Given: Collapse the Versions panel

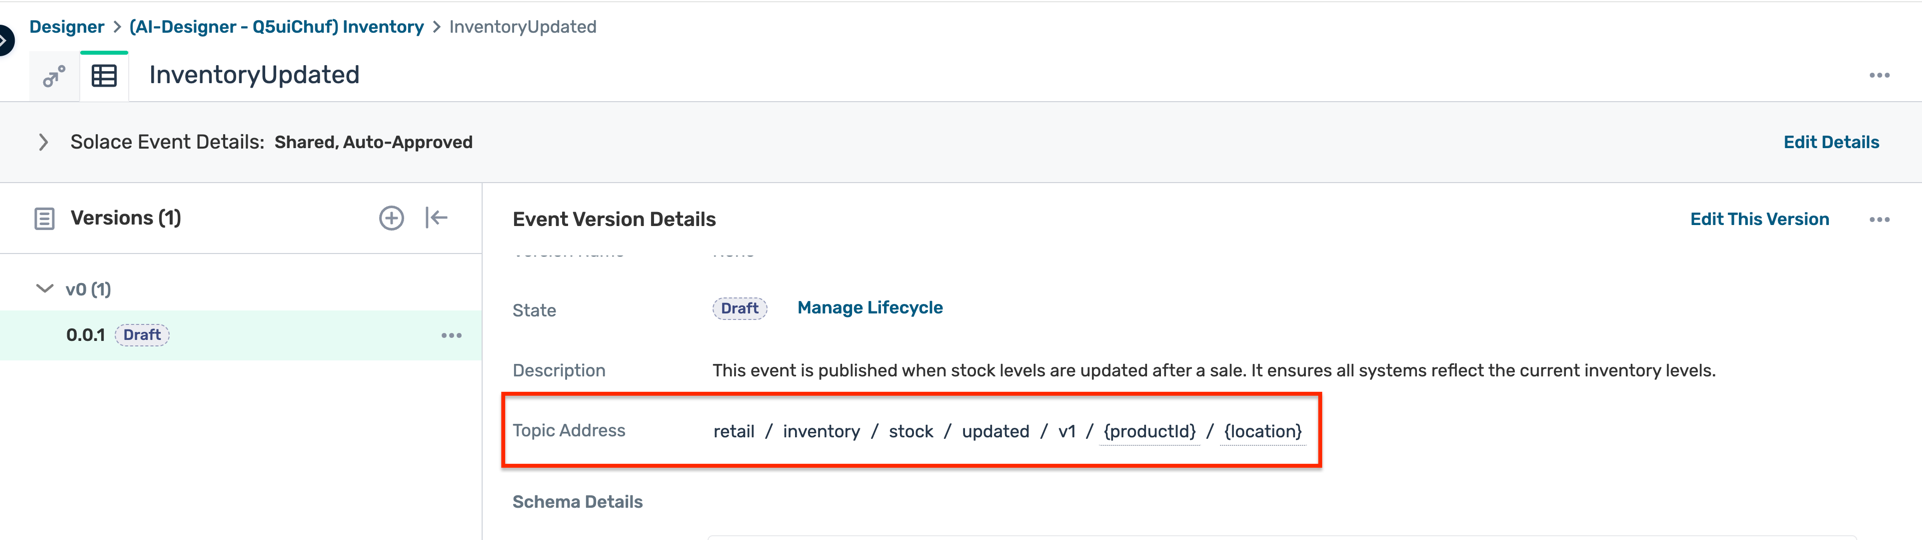Looking at the screenshot, I should tap(437, 218).
